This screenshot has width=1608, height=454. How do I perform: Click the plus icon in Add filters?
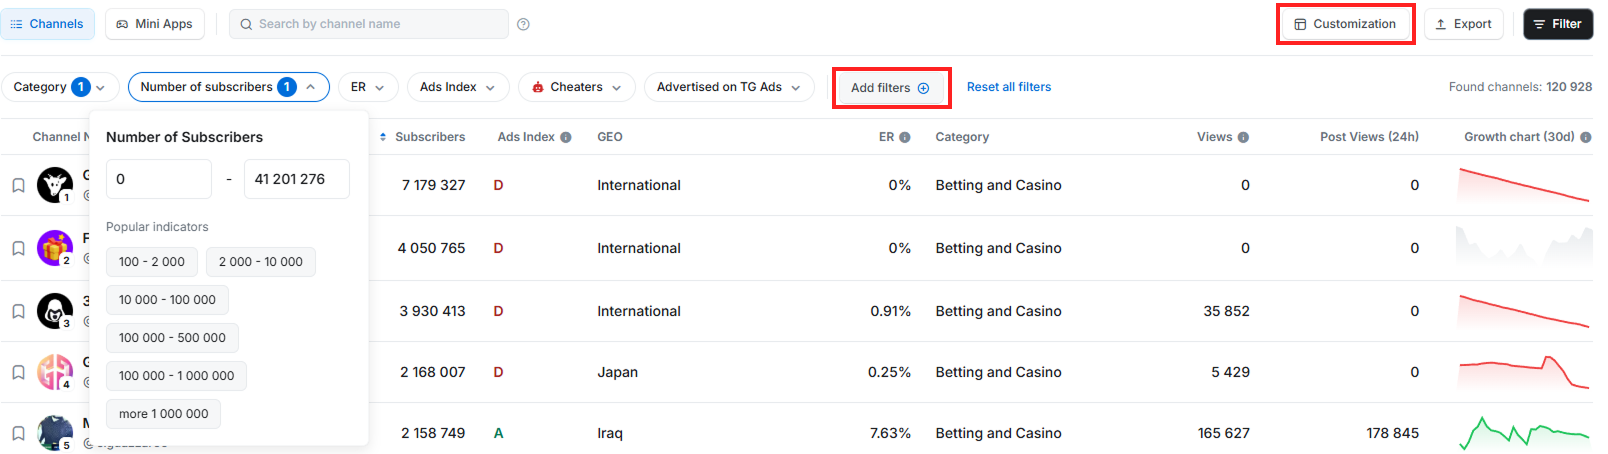924,88
